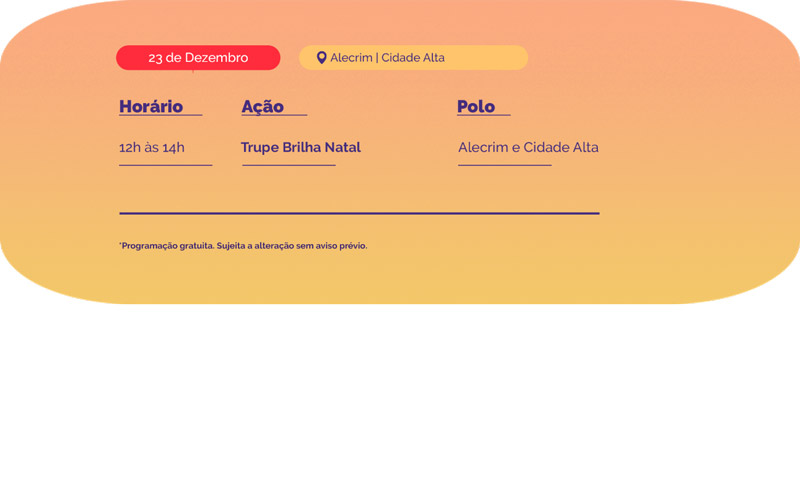800x500 pixels.
Task: Click the Alecrim e Cidade Alta polo text
Action: pyautogui.click(x=528, y=147)
